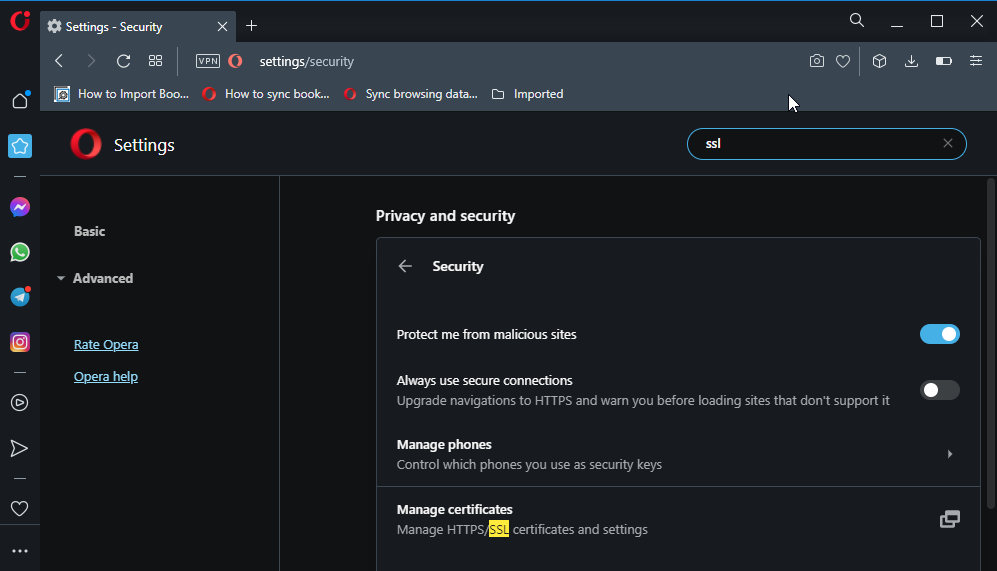
Task: Open the sidebar Bookmarks star icon
Action: 20,146
